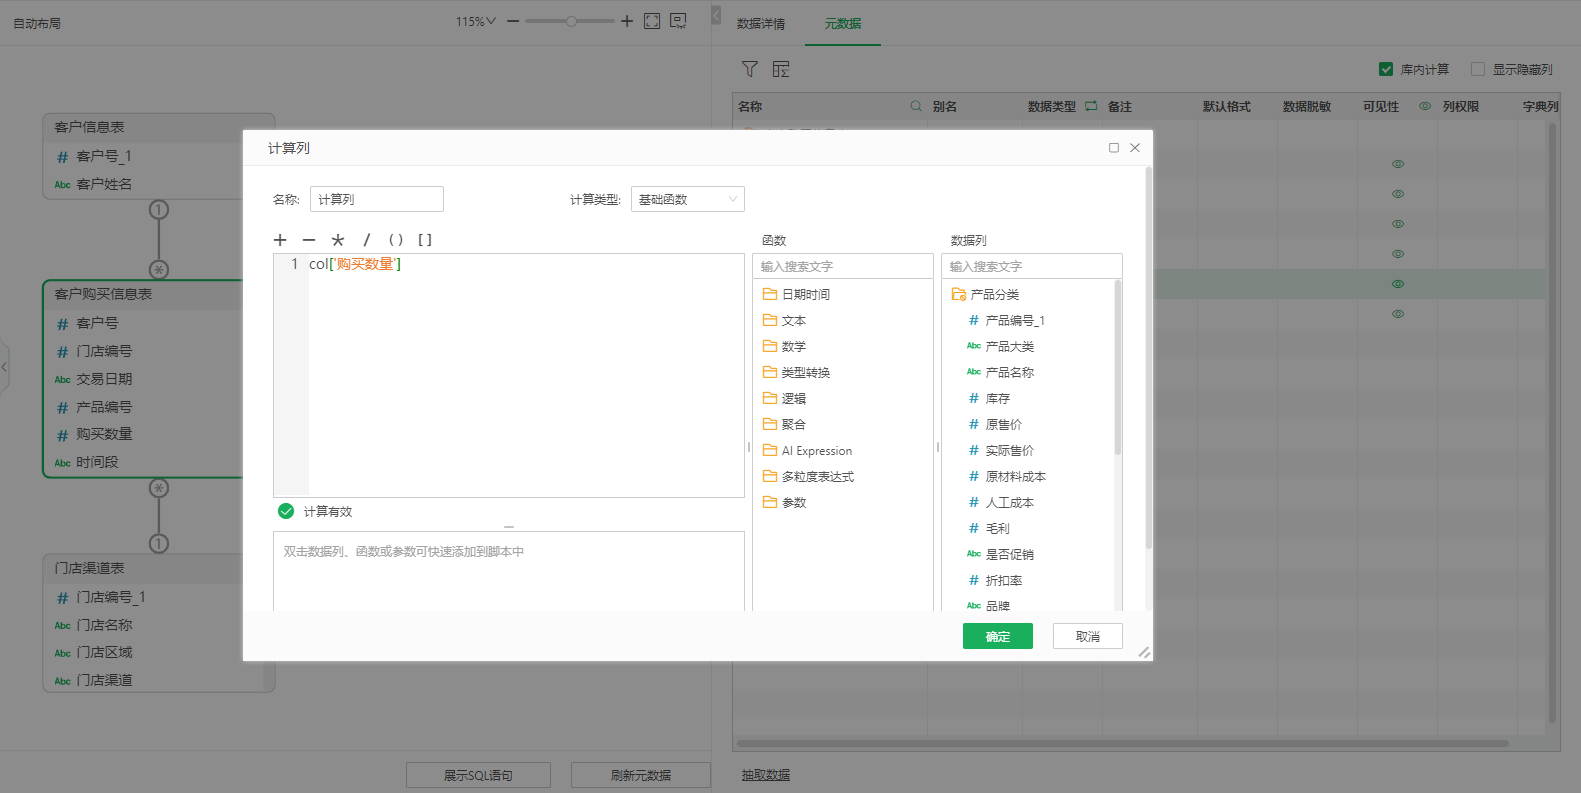Confirm with the 确定 button
The width and height of the screenshot is (1581, 793).
[998, 636]
